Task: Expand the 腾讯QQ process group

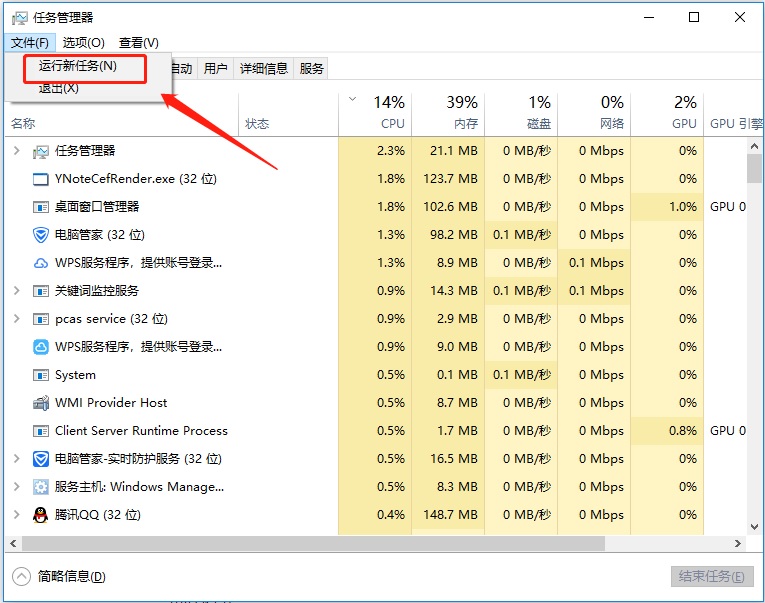Action: tap(16, 515)
